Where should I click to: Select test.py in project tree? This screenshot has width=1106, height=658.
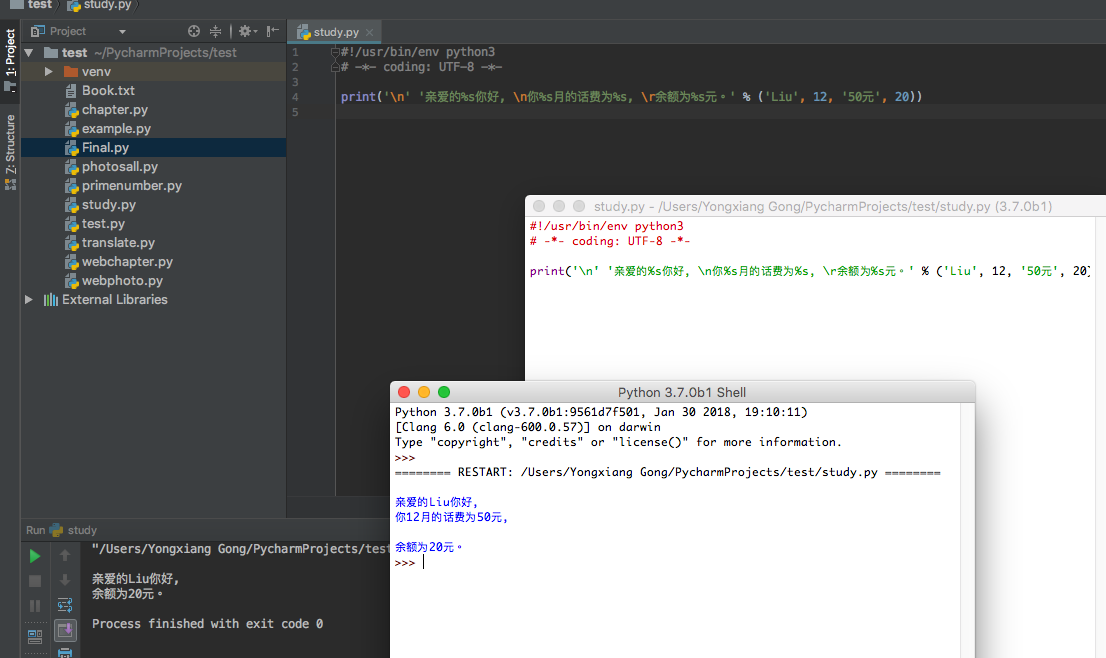103,224
